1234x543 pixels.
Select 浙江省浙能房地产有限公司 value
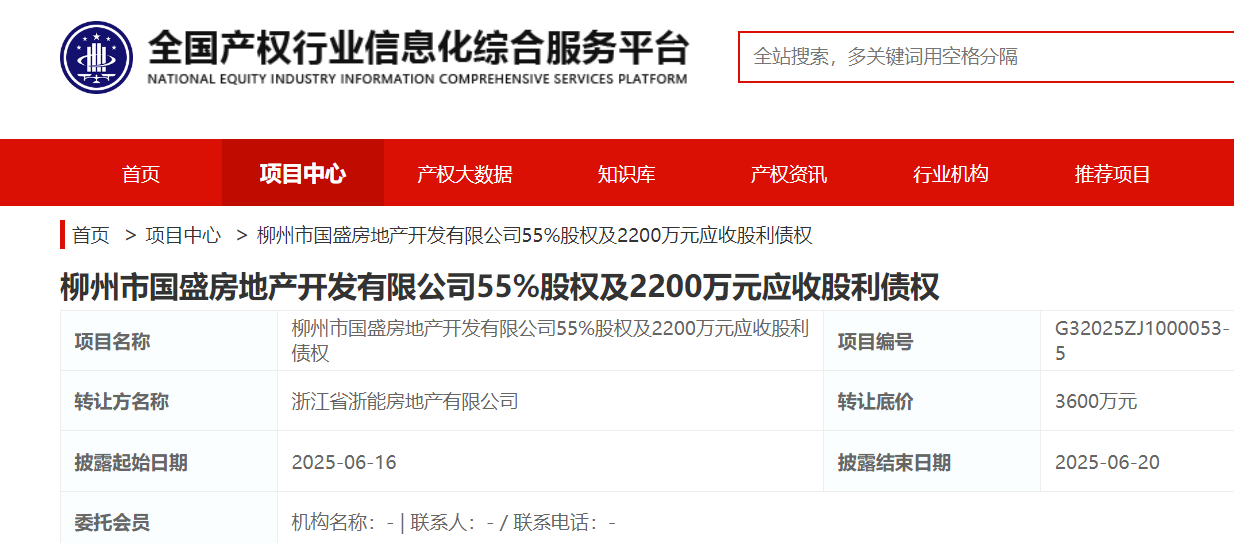(x=405, y=402)
